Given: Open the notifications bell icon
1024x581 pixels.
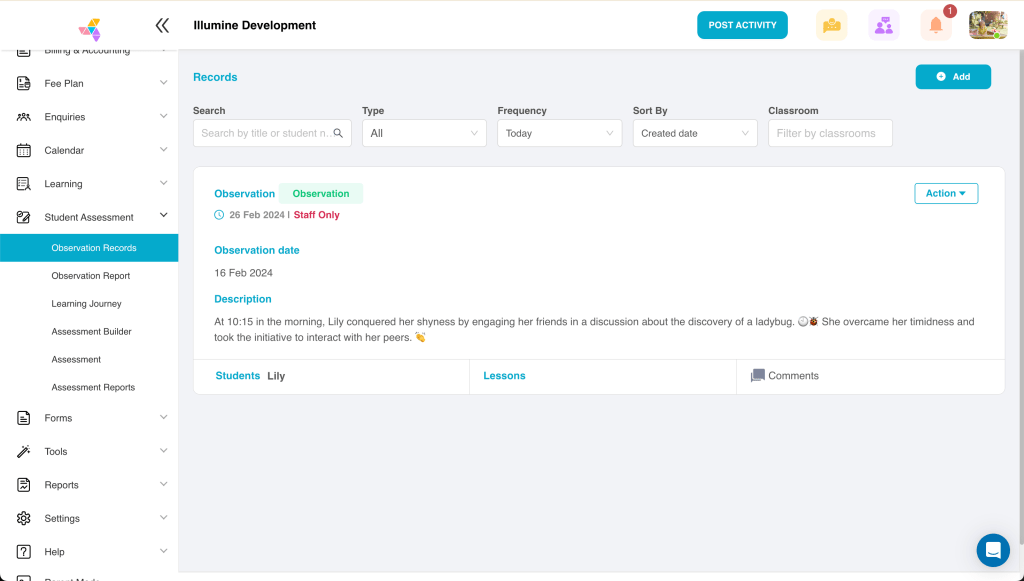Looking at the screenshot, I should (936, 26).
